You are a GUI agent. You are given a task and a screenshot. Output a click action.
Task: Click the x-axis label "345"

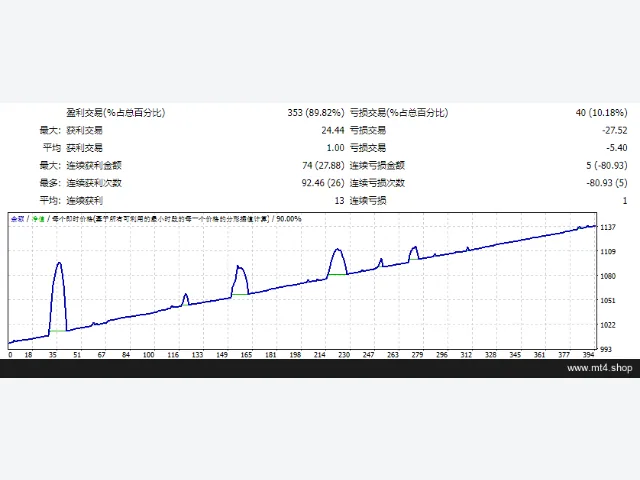pos(516,355)
